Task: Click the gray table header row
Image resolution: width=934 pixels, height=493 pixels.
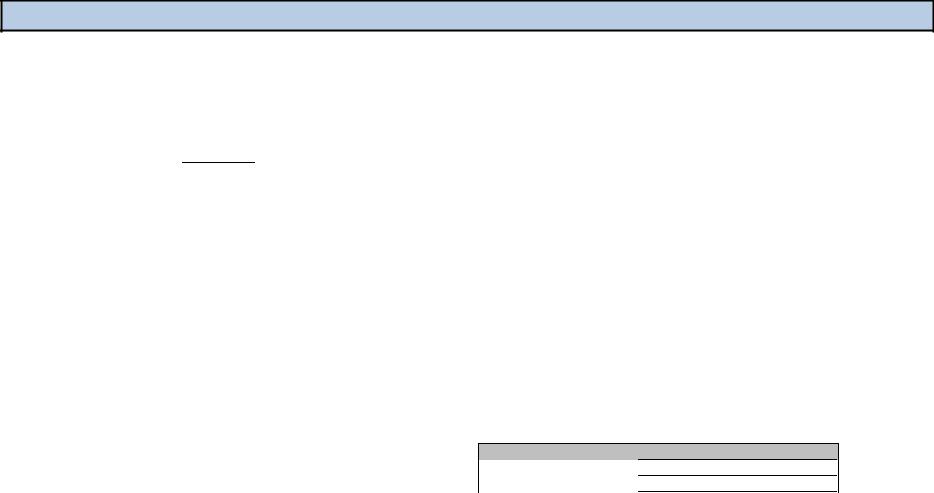Action: click(658, 451)
